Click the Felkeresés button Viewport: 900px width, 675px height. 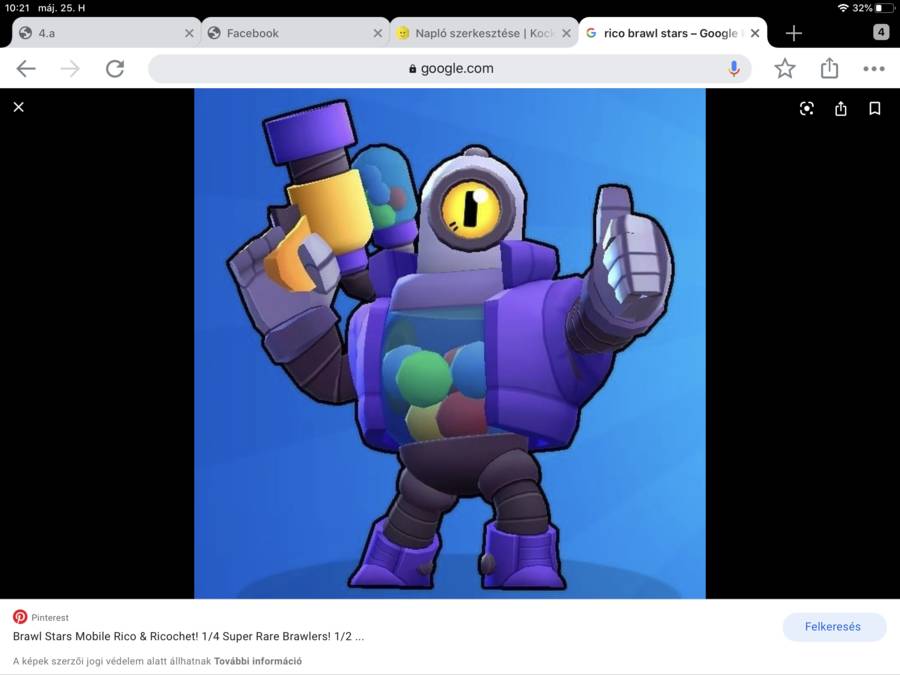(833, 627)
